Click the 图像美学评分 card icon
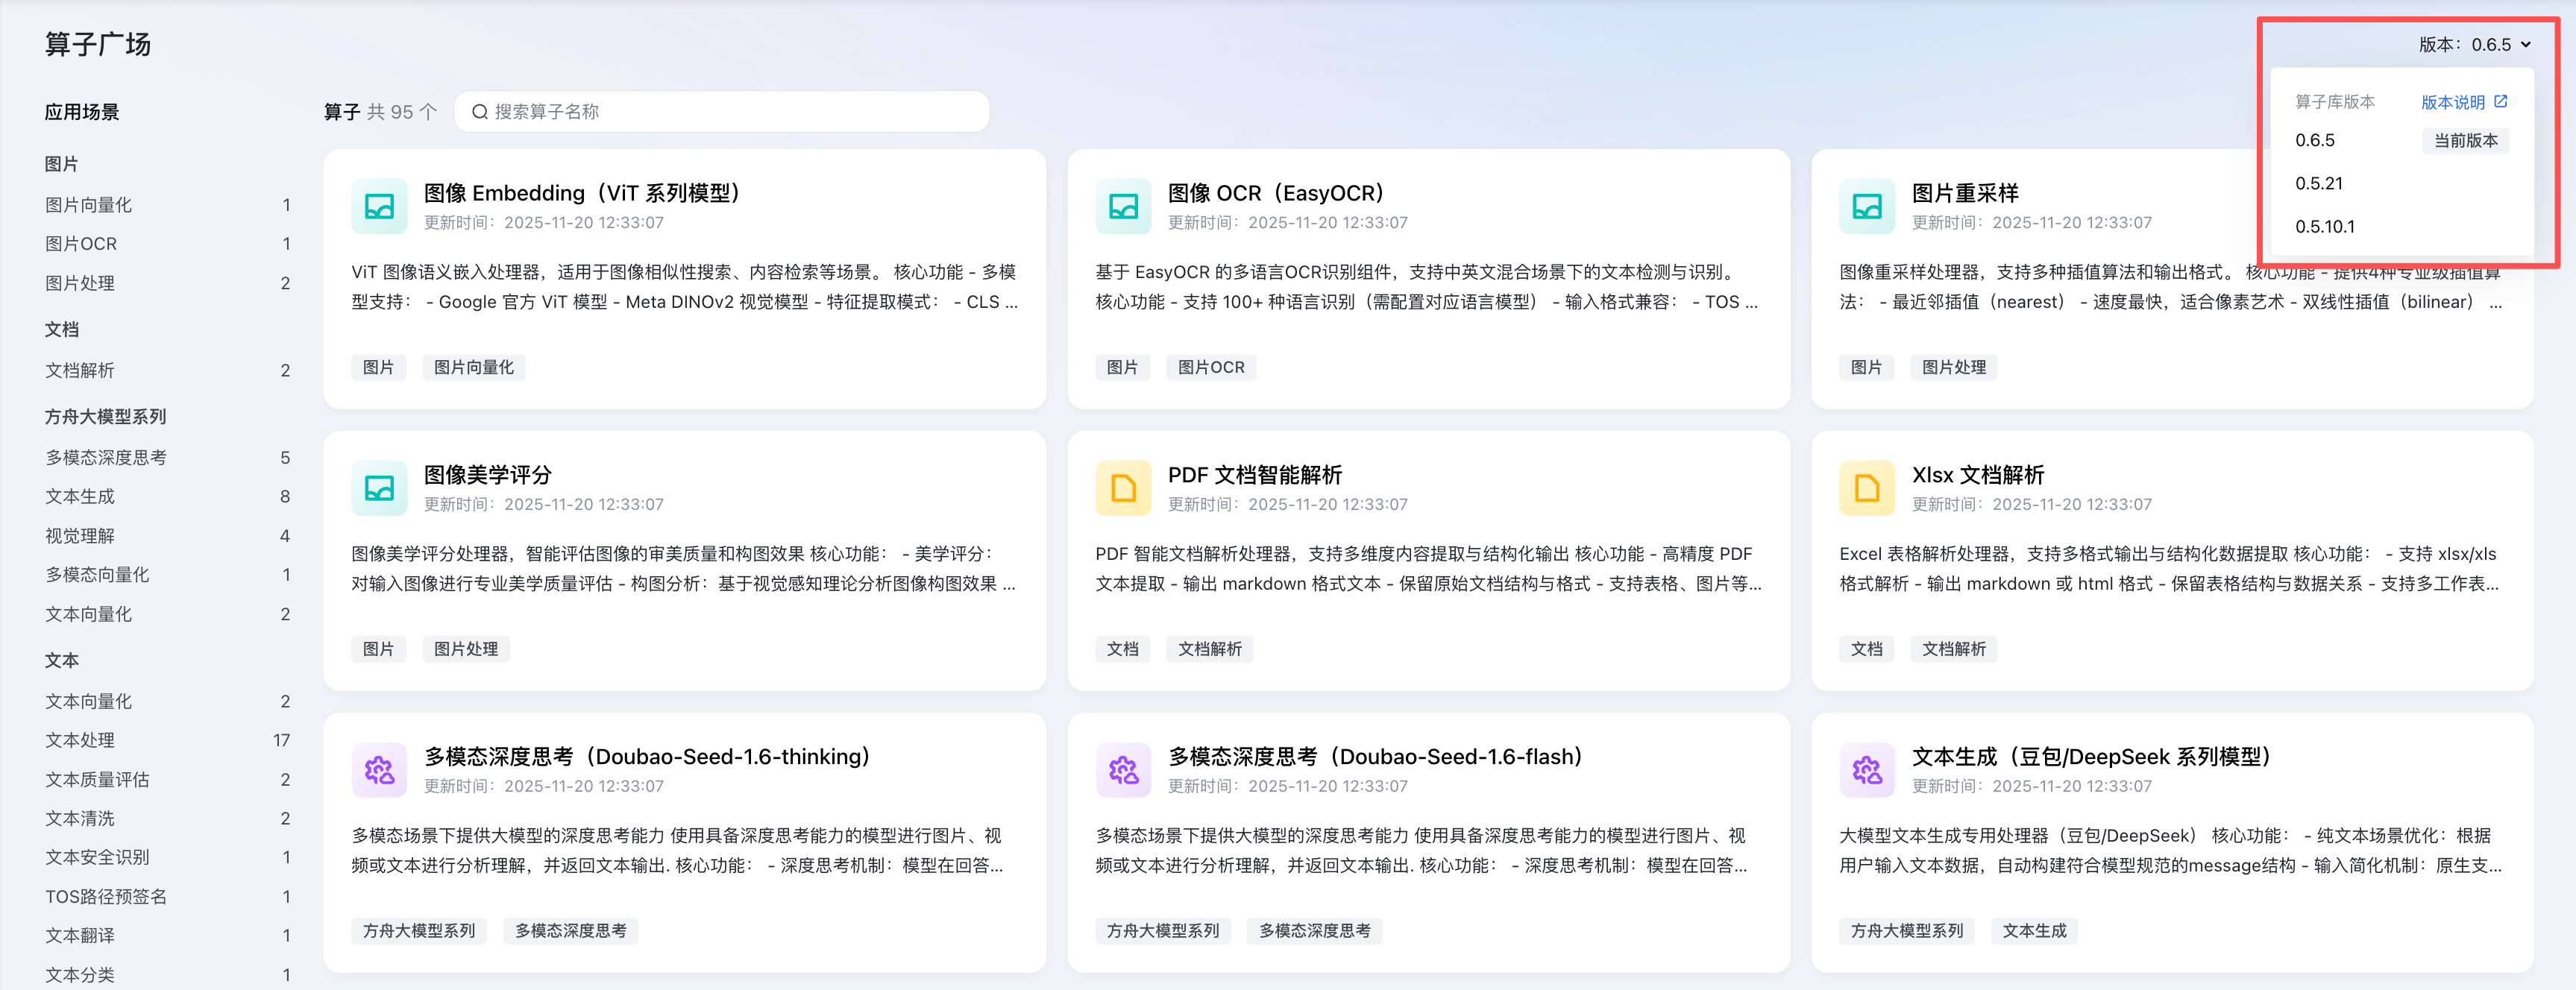 tap(379, 488)
